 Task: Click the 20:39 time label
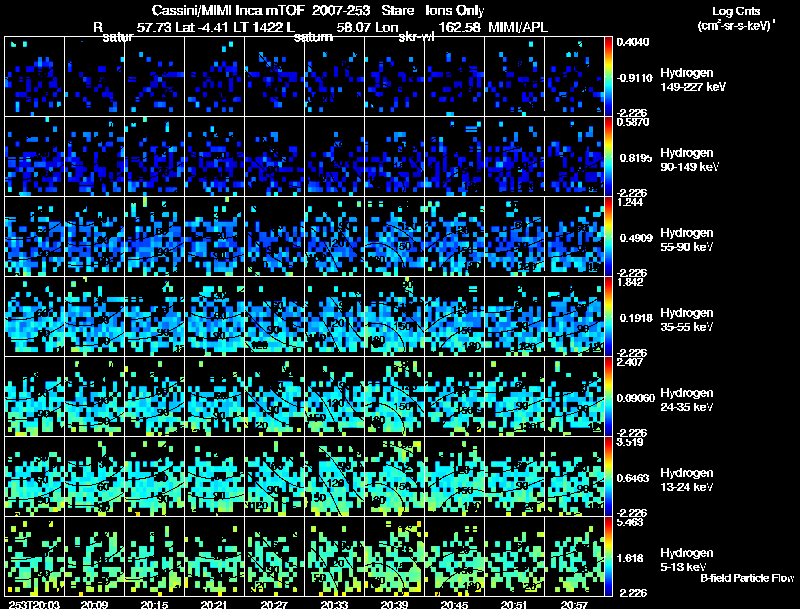pos(394,604)
